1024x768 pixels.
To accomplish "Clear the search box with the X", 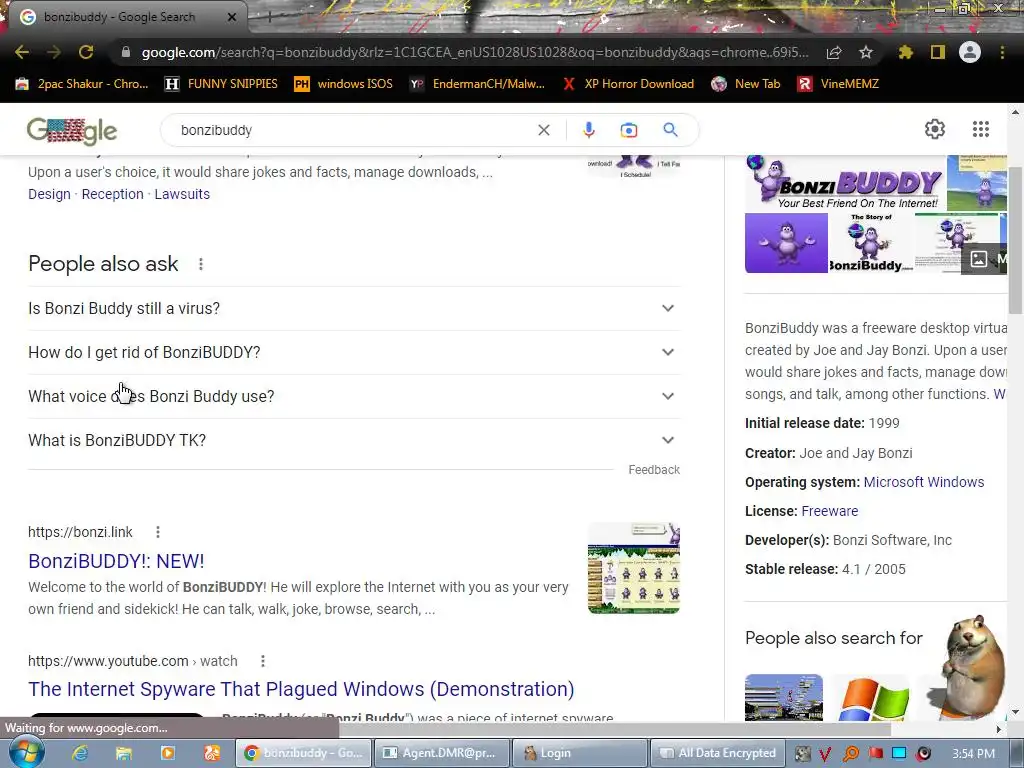I will coord(543,130).
